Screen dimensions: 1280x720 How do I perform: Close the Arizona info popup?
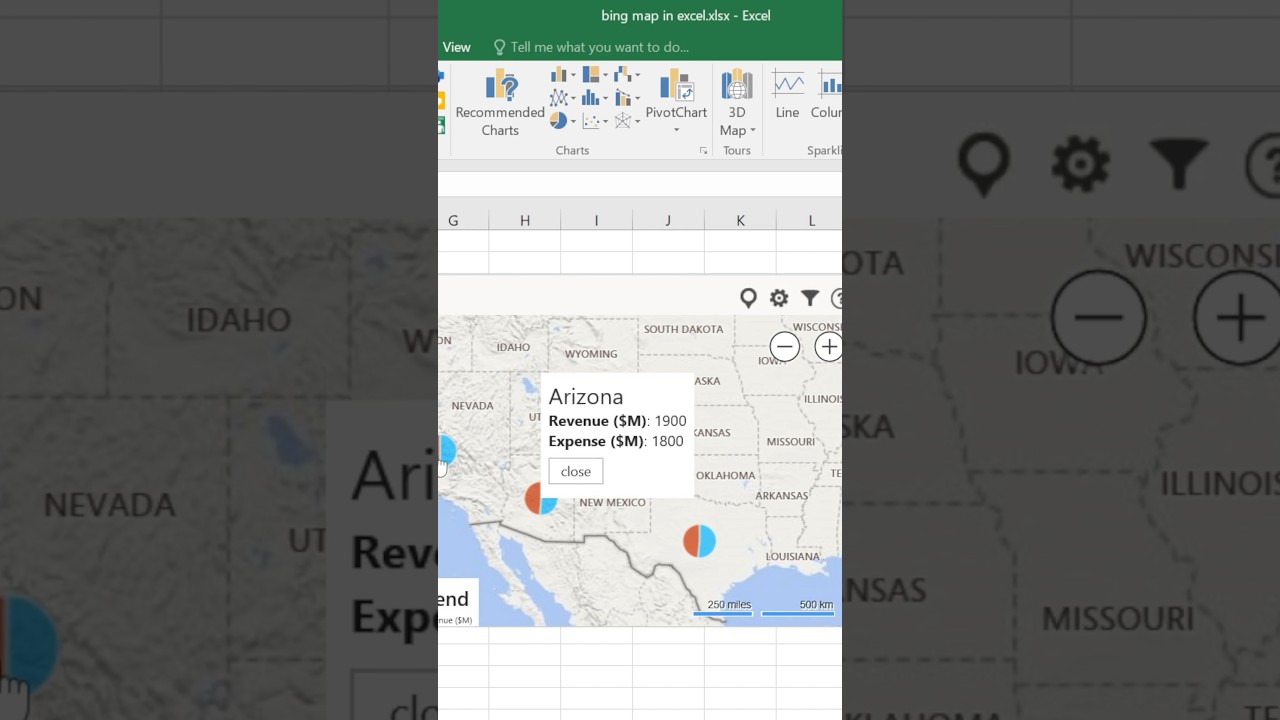576,472
